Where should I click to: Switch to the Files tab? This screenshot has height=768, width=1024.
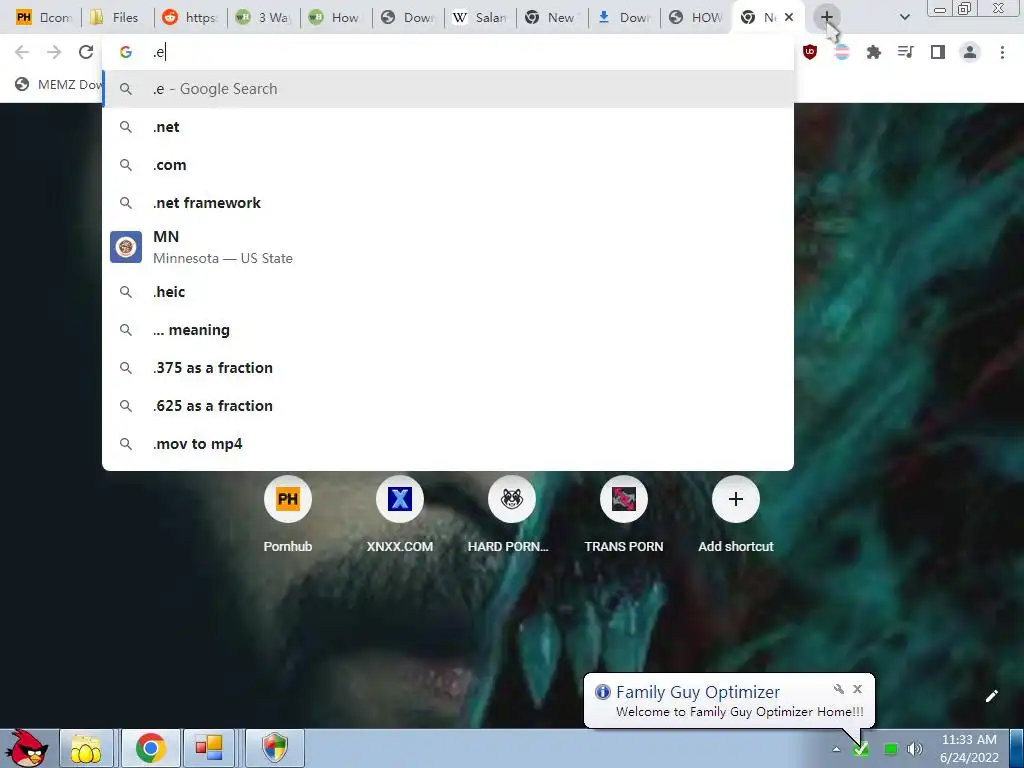click(117, 18)
